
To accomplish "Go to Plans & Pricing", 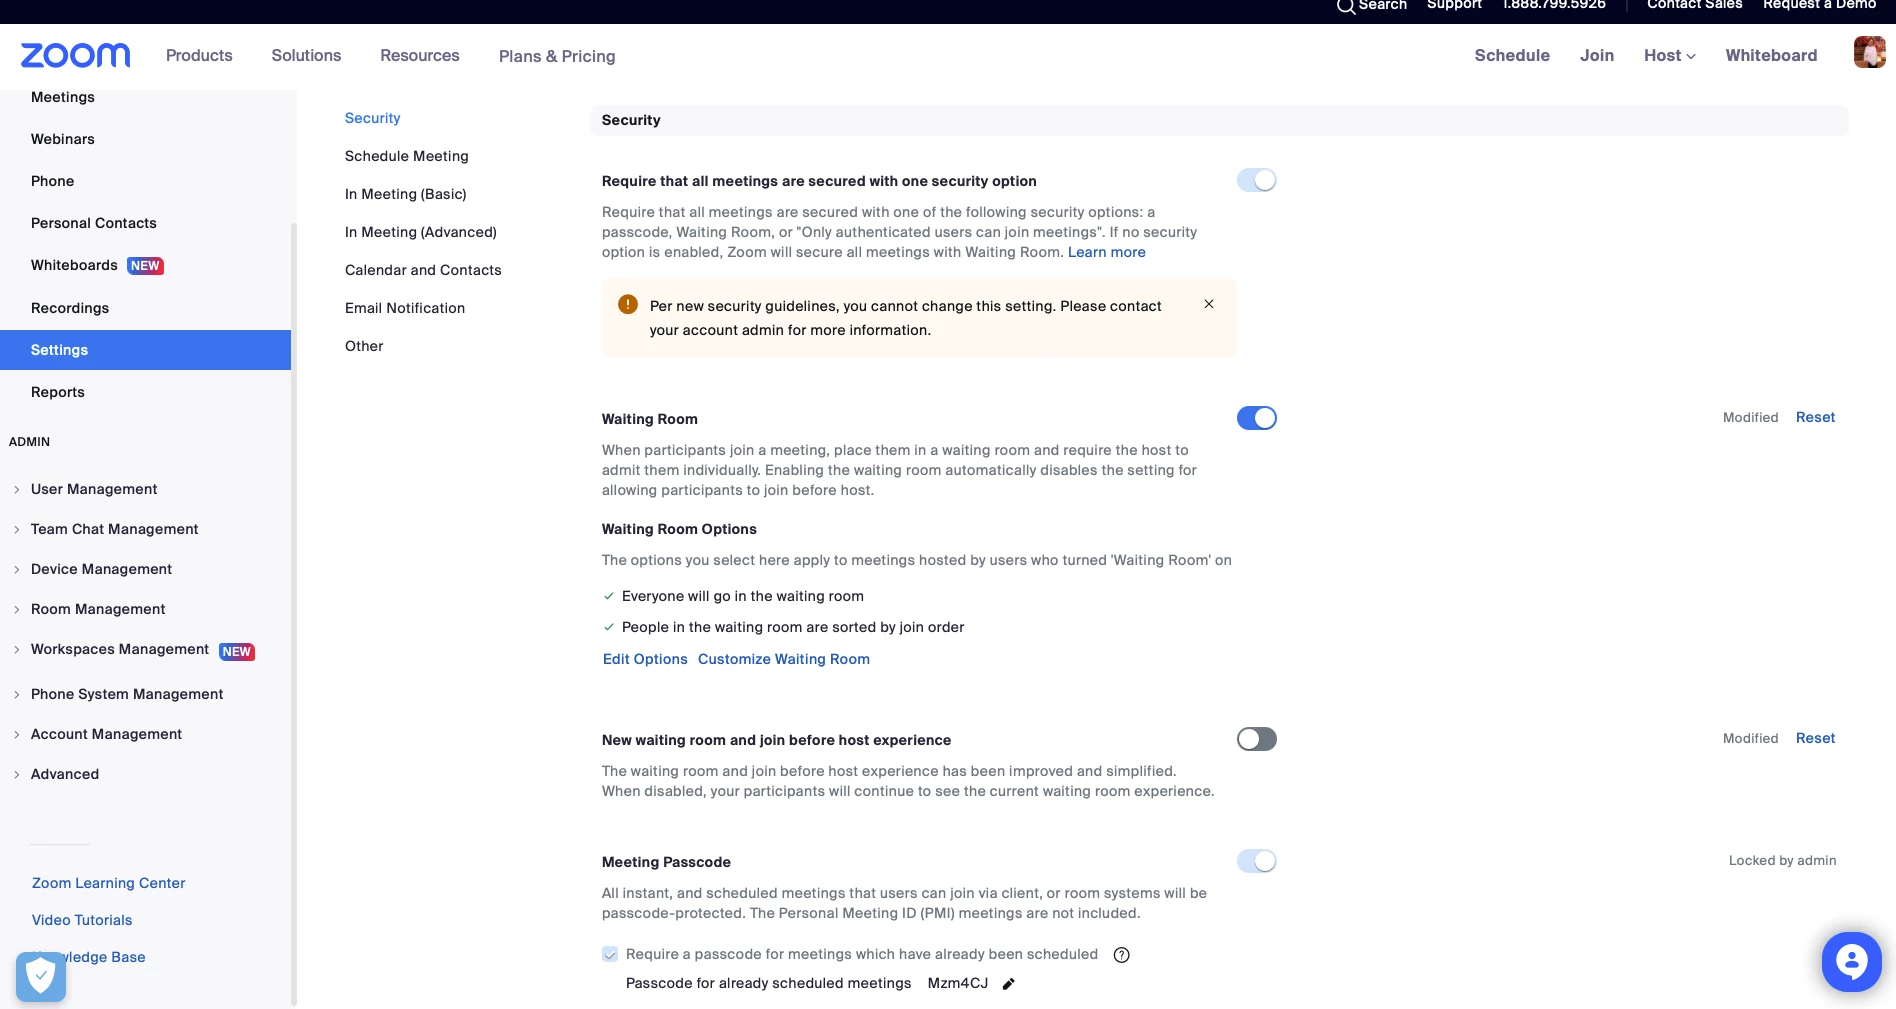I will [x=557, y=56].
